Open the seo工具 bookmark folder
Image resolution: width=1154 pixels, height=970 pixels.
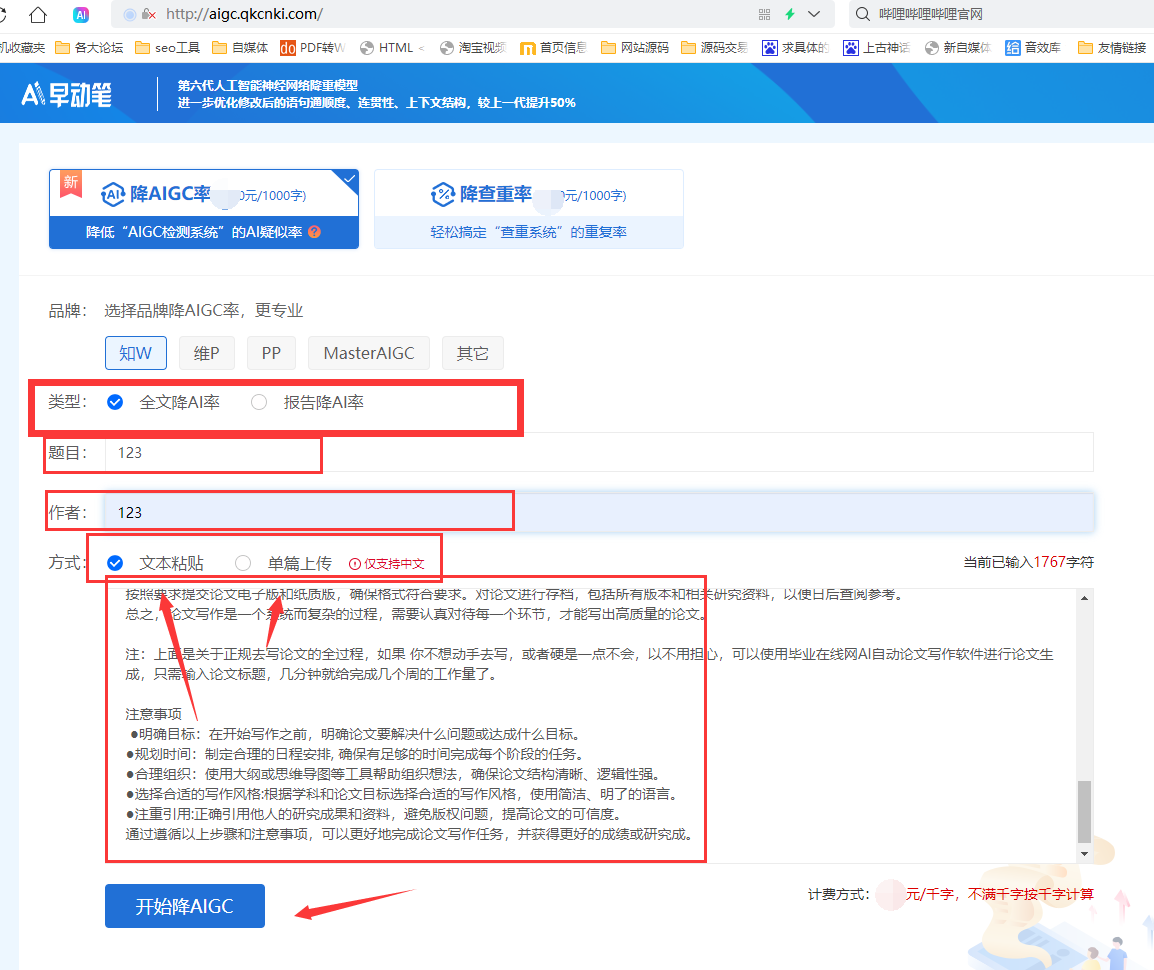click(x=168, y=48)
